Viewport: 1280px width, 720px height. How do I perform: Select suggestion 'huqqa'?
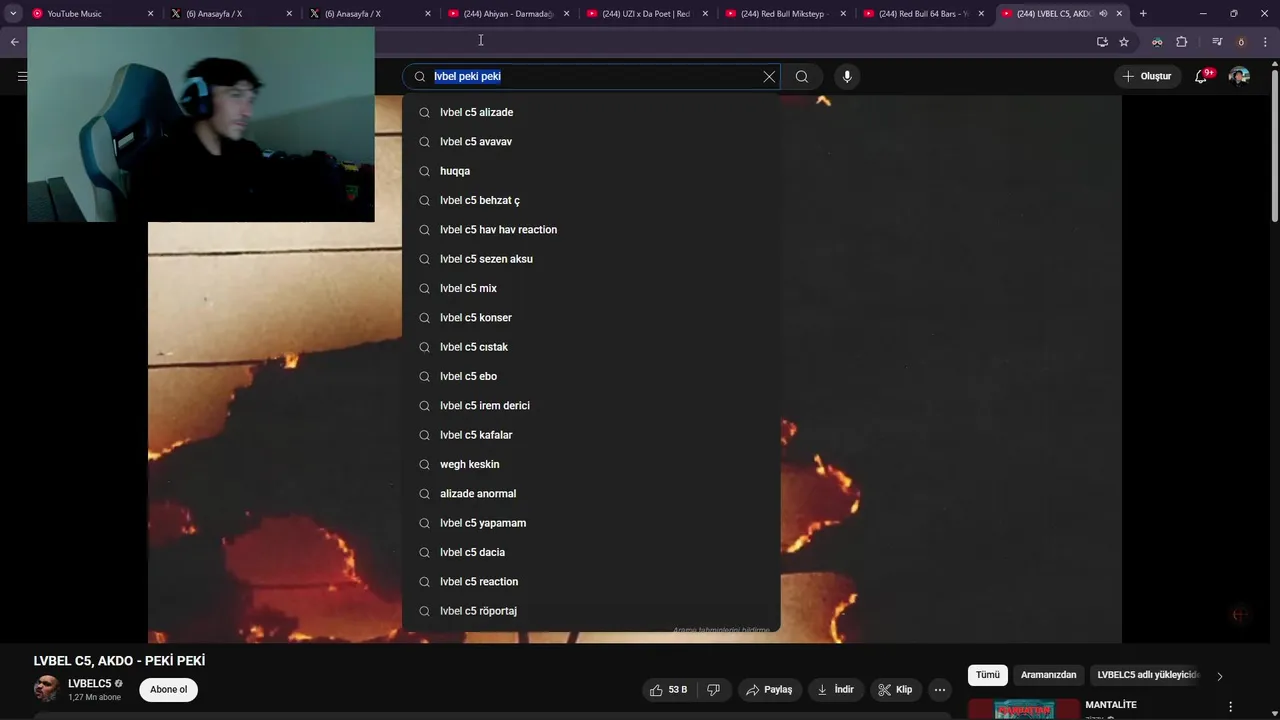[591, 171]
